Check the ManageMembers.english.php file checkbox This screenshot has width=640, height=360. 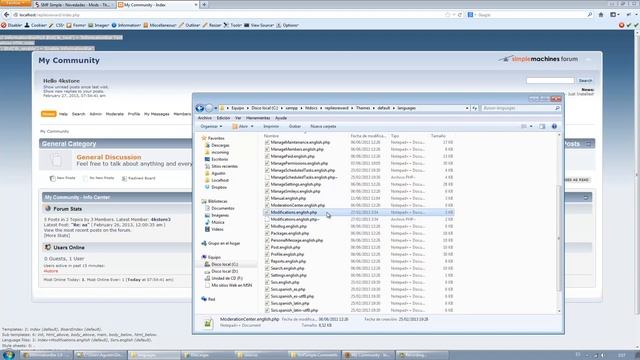point(267,149)
